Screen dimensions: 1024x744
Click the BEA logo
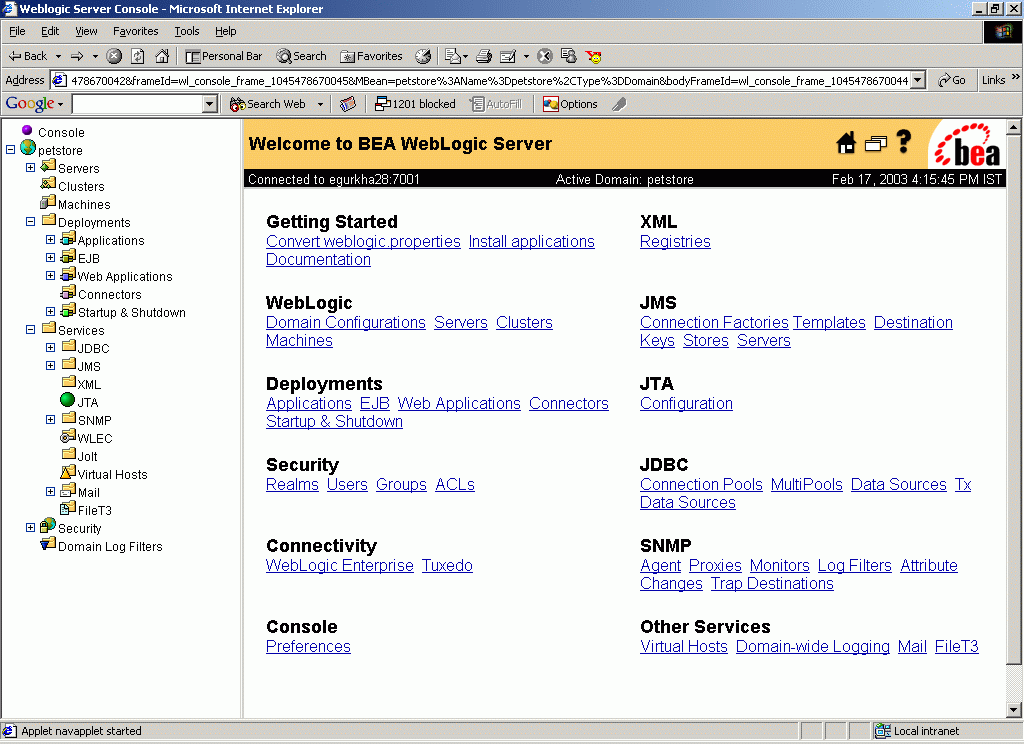967,145
